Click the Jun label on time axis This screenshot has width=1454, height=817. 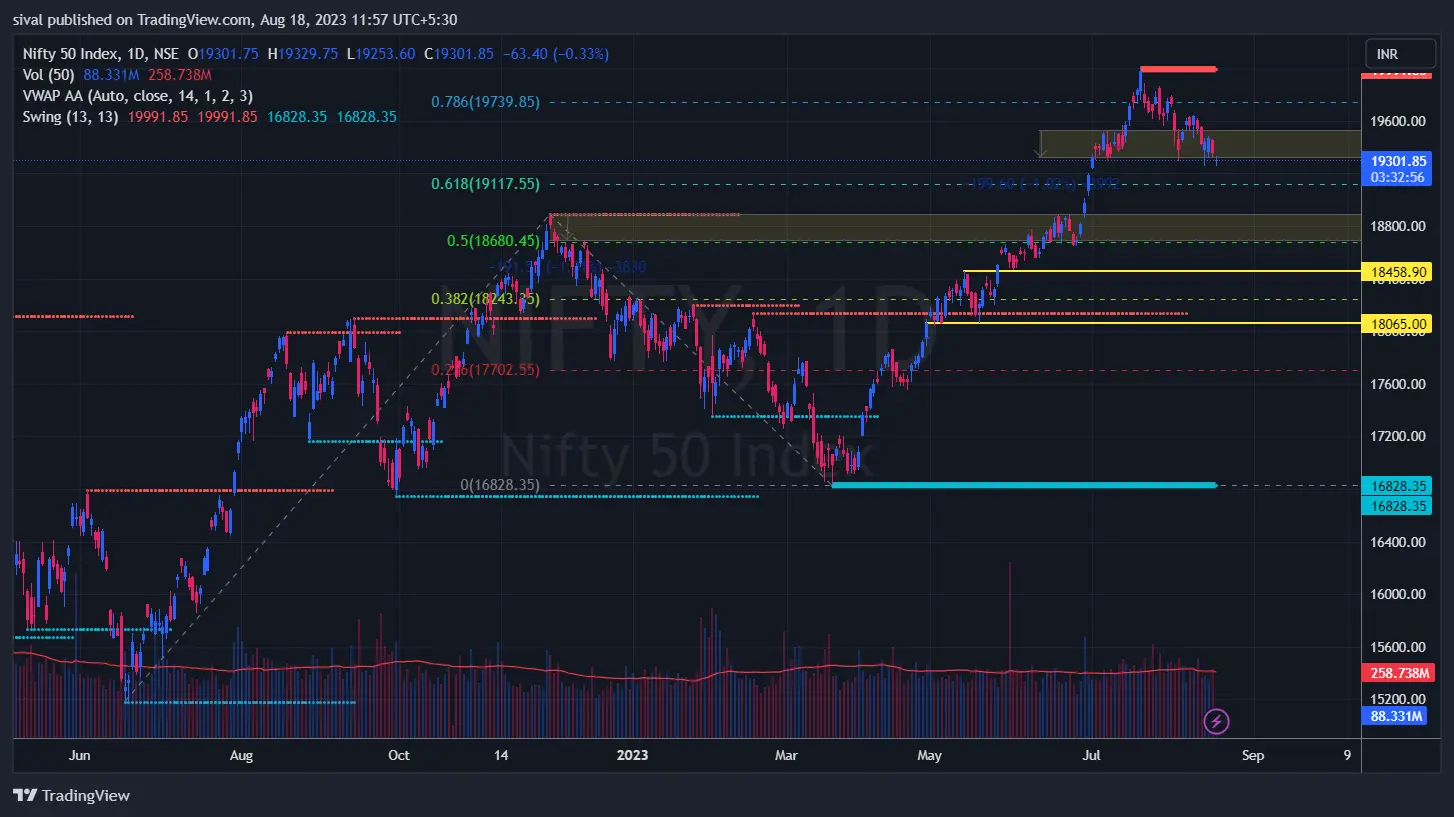click(81, 755)
